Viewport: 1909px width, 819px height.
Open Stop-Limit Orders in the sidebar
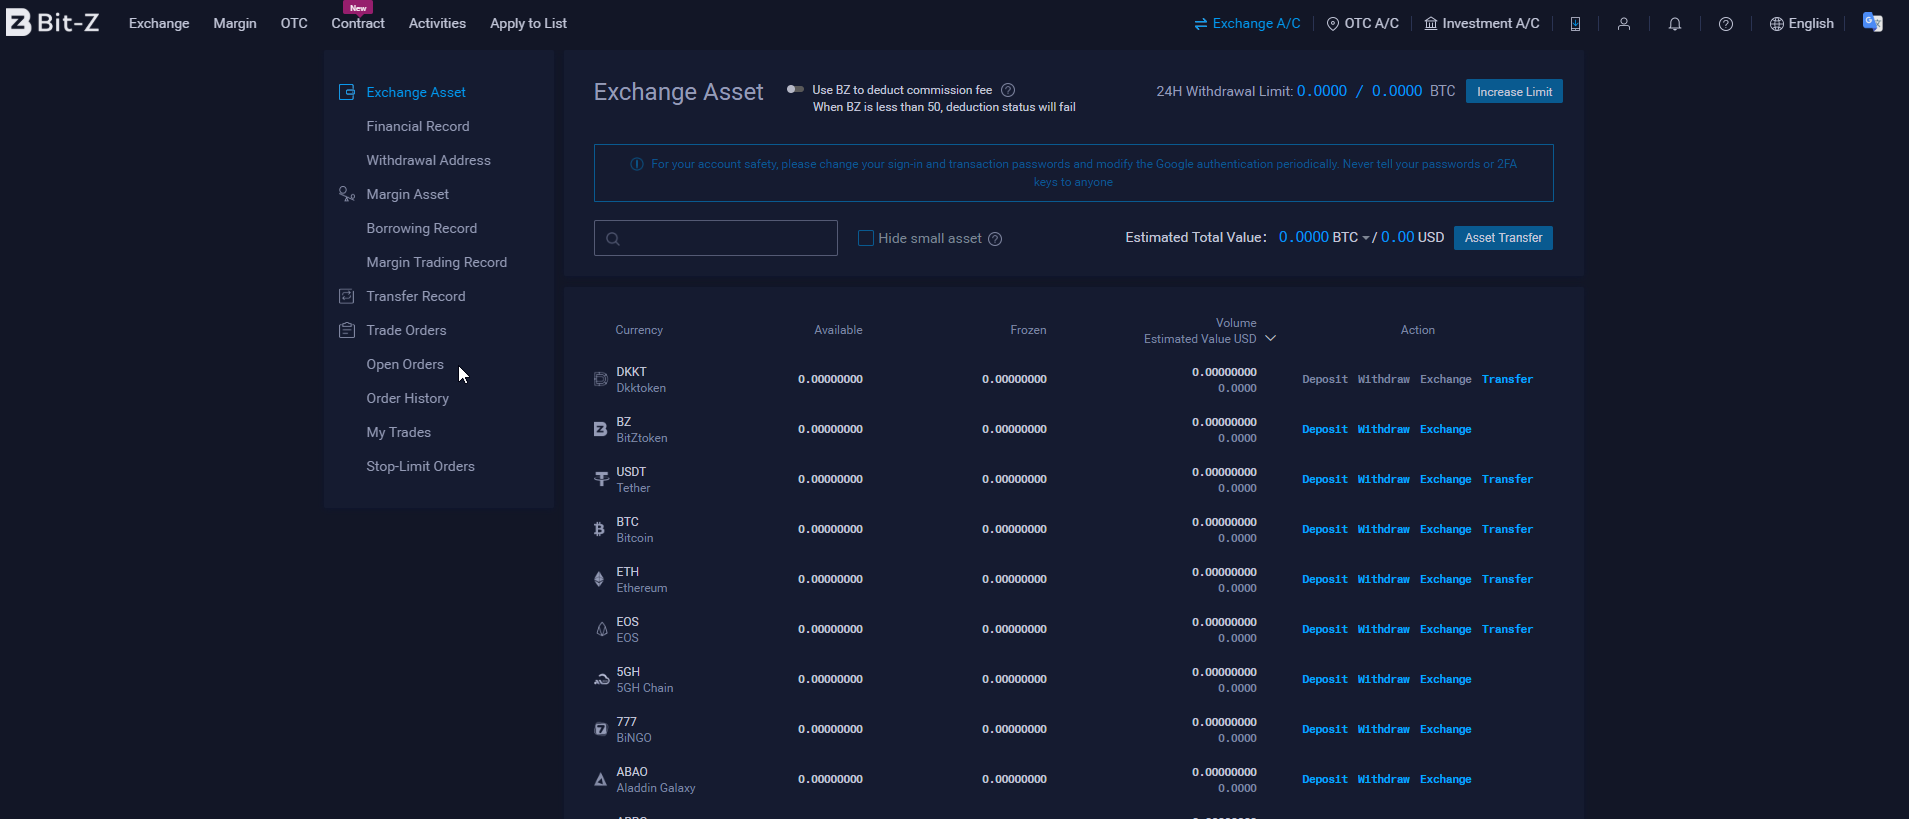click(x=420, y=466)
